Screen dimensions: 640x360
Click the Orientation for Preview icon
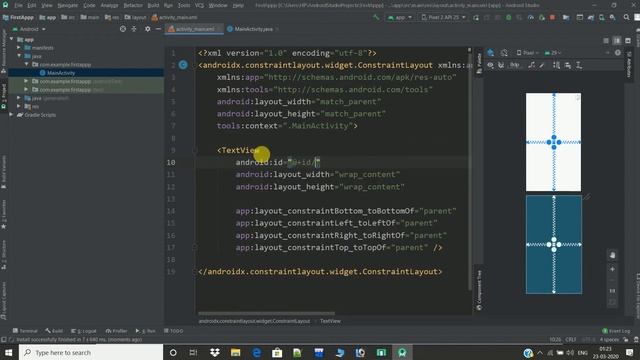(504, 53)
